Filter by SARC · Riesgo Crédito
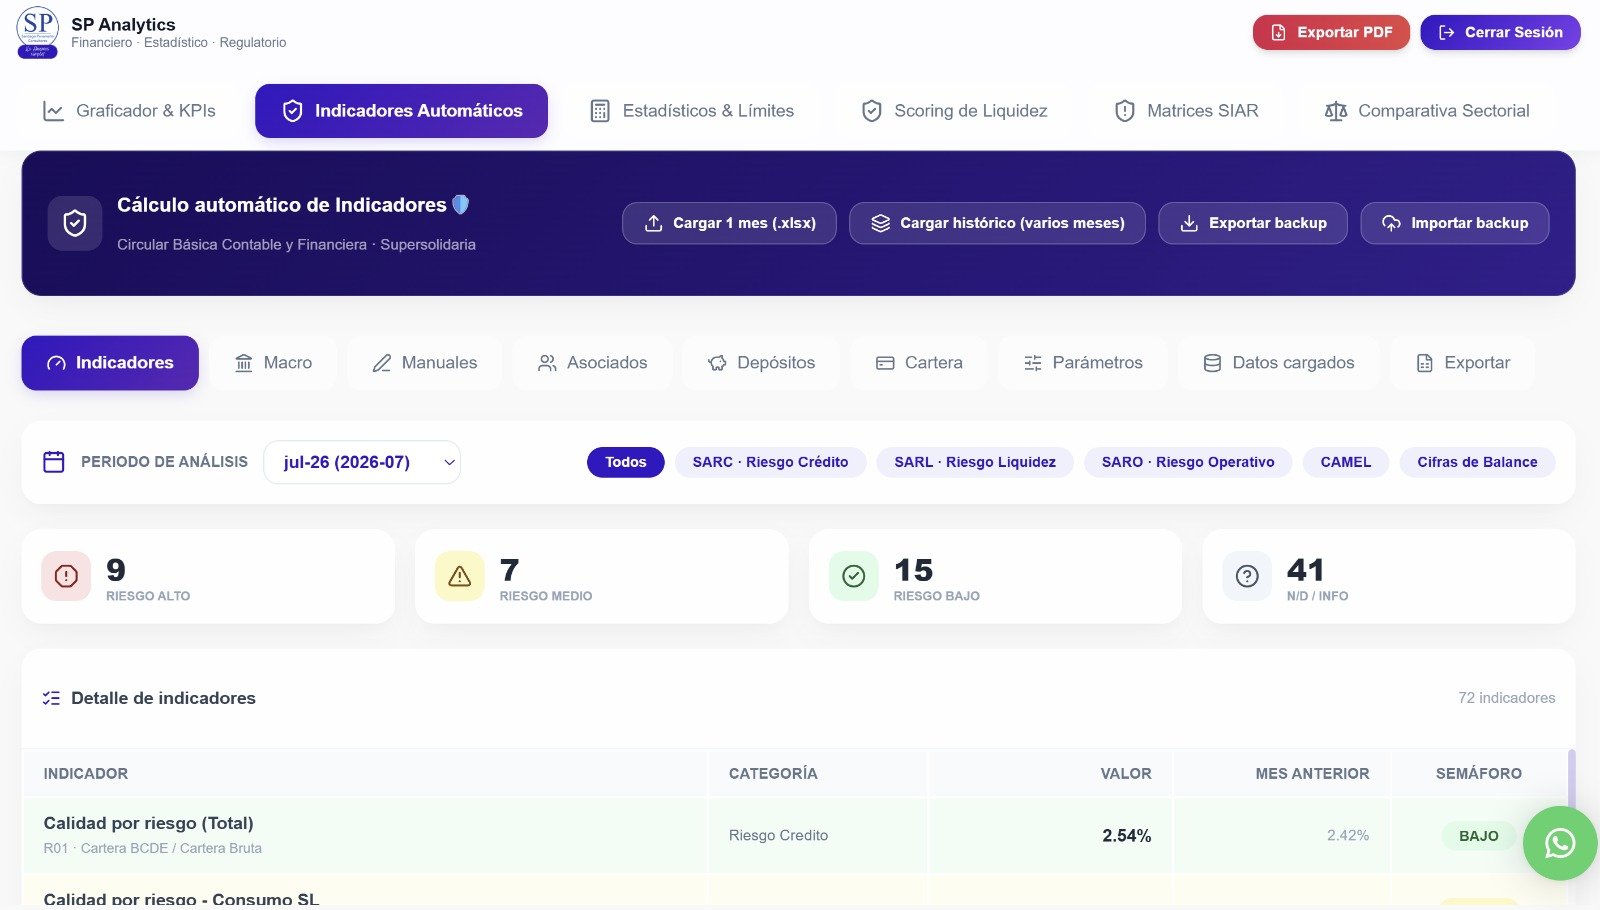This screenshot has height=910, width=1600. [x=770, y=462]
